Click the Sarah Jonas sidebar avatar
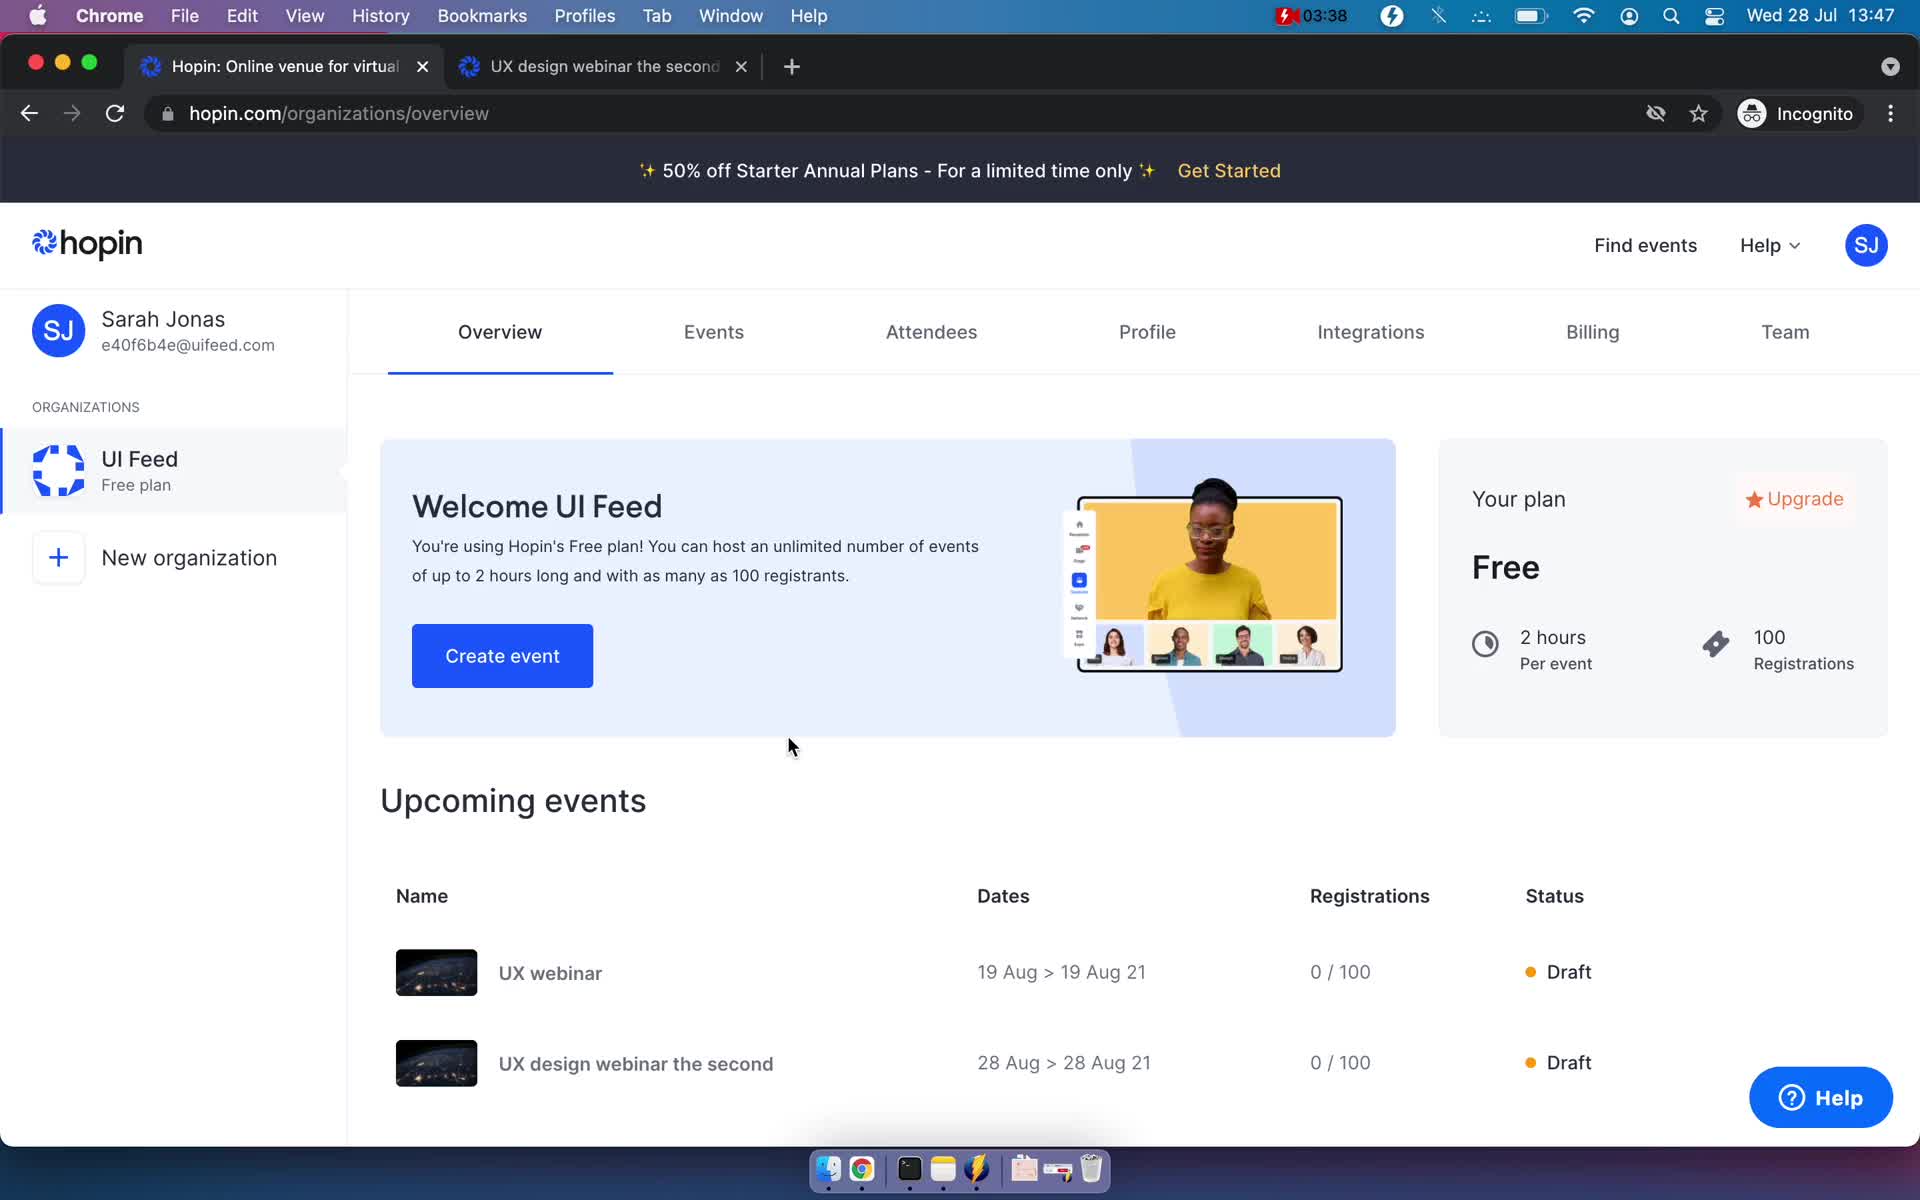Viewport: 1920px width, 1200px height. click(58, 331)
